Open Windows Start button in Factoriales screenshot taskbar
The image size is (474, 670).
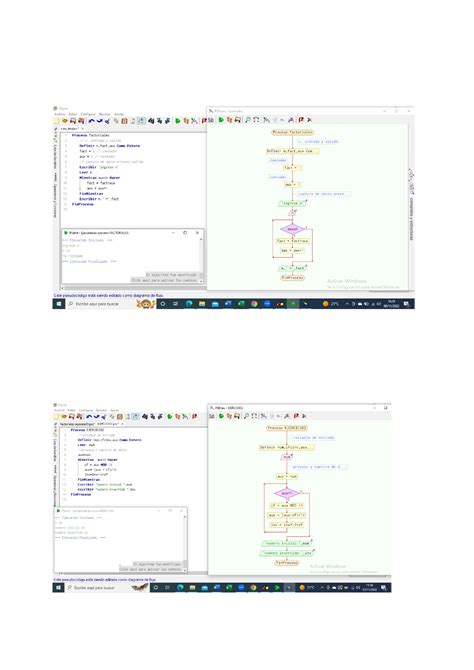coord(59,304)
